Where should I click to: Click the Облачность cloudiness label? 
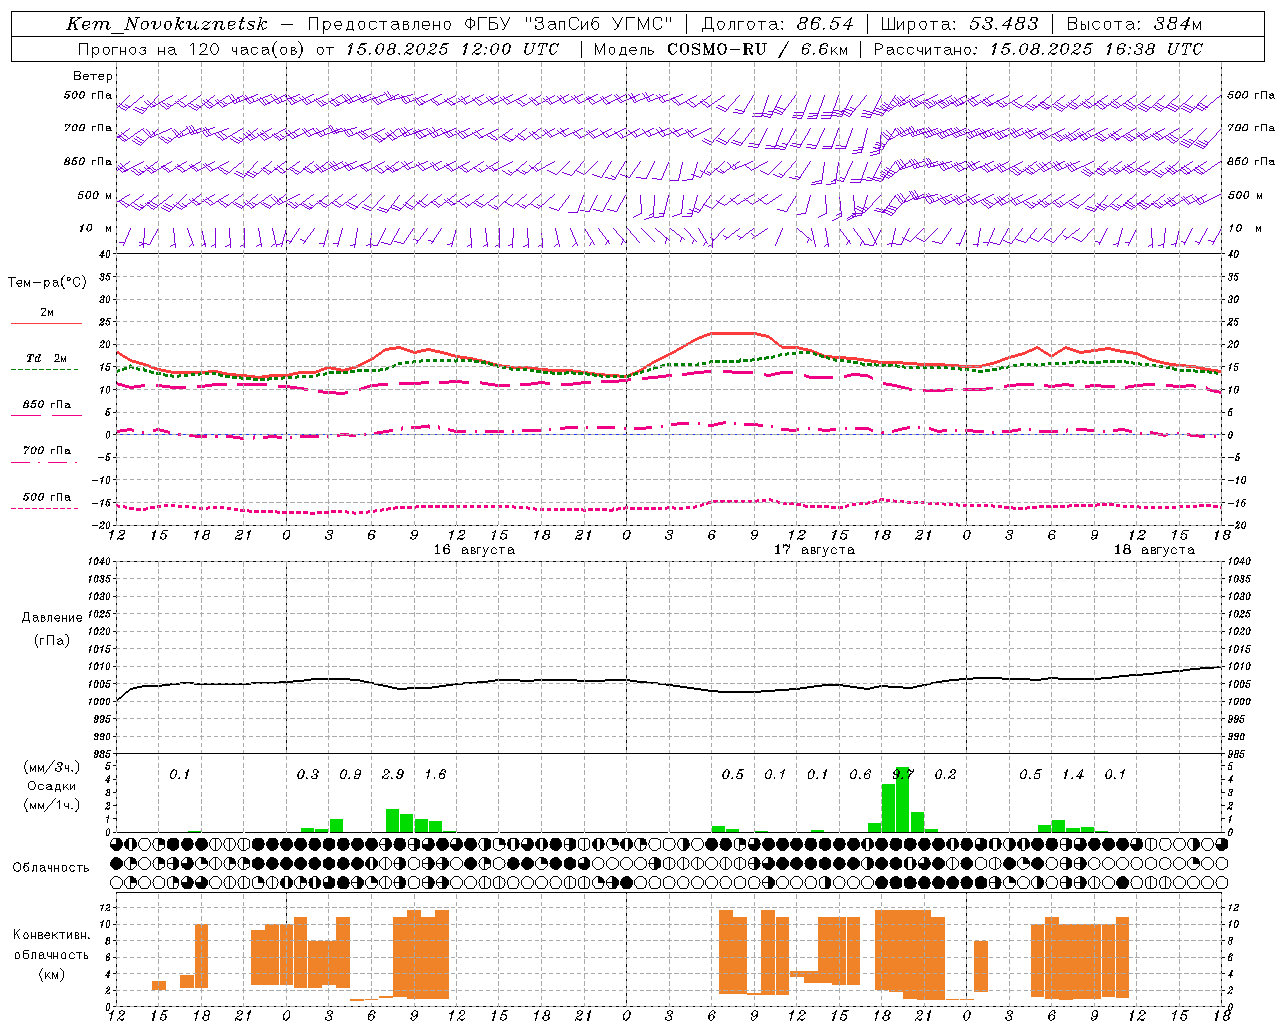[51, 868]
